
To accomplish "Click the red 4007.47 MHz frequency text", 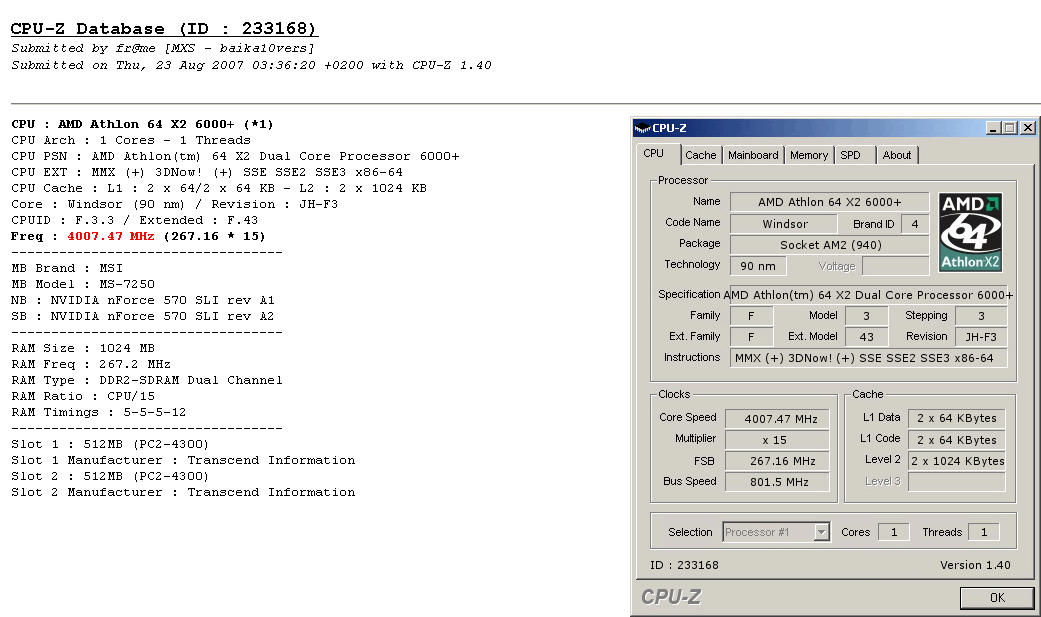I will tap(111, 236).
